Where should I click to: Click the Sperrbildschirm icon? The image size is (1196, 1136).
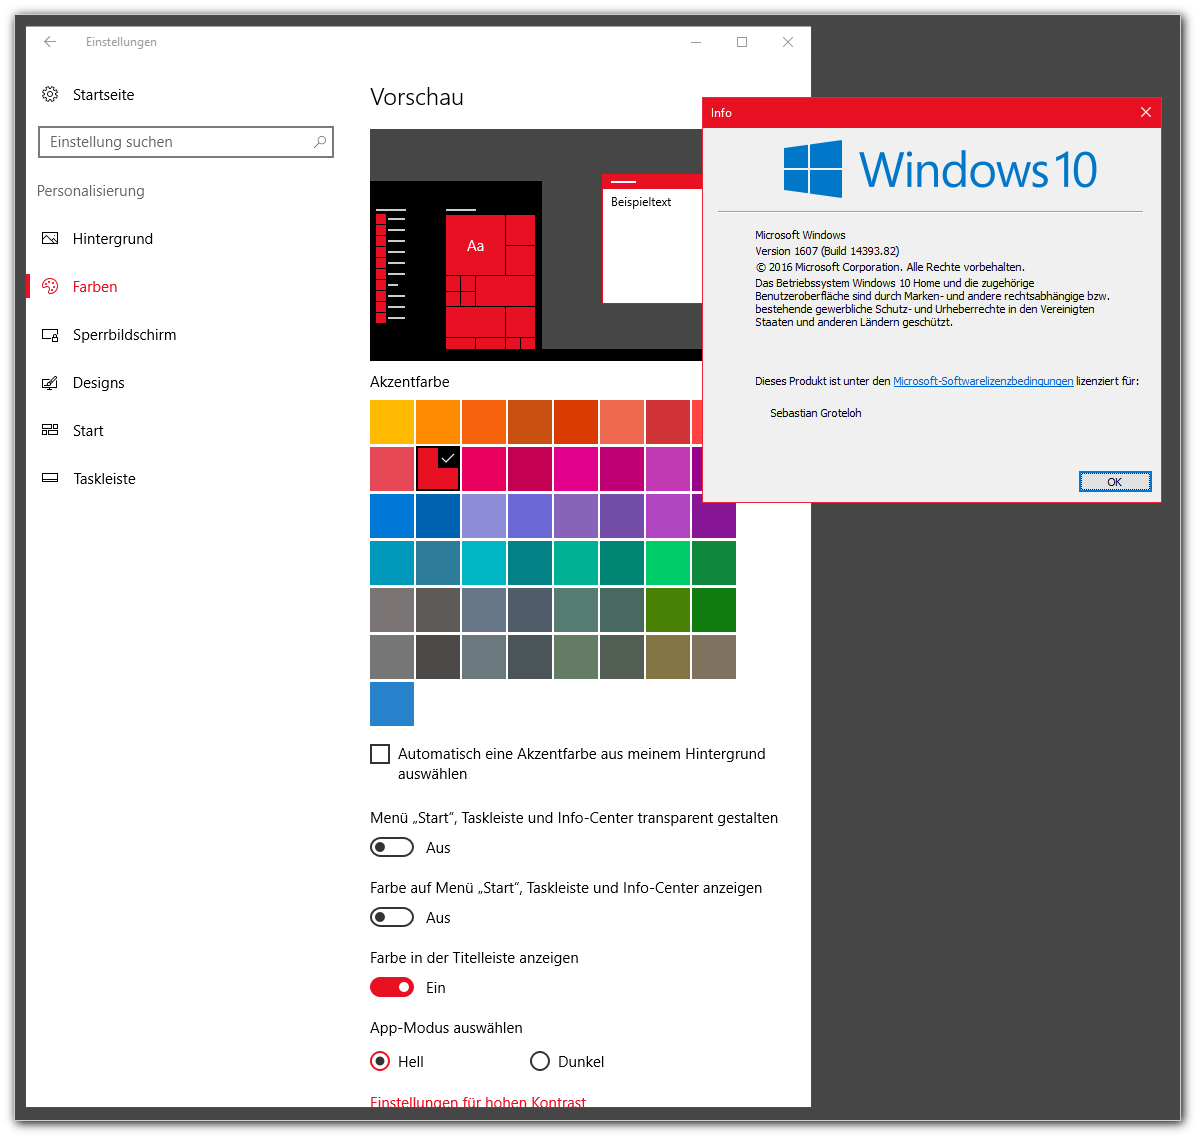50,335
